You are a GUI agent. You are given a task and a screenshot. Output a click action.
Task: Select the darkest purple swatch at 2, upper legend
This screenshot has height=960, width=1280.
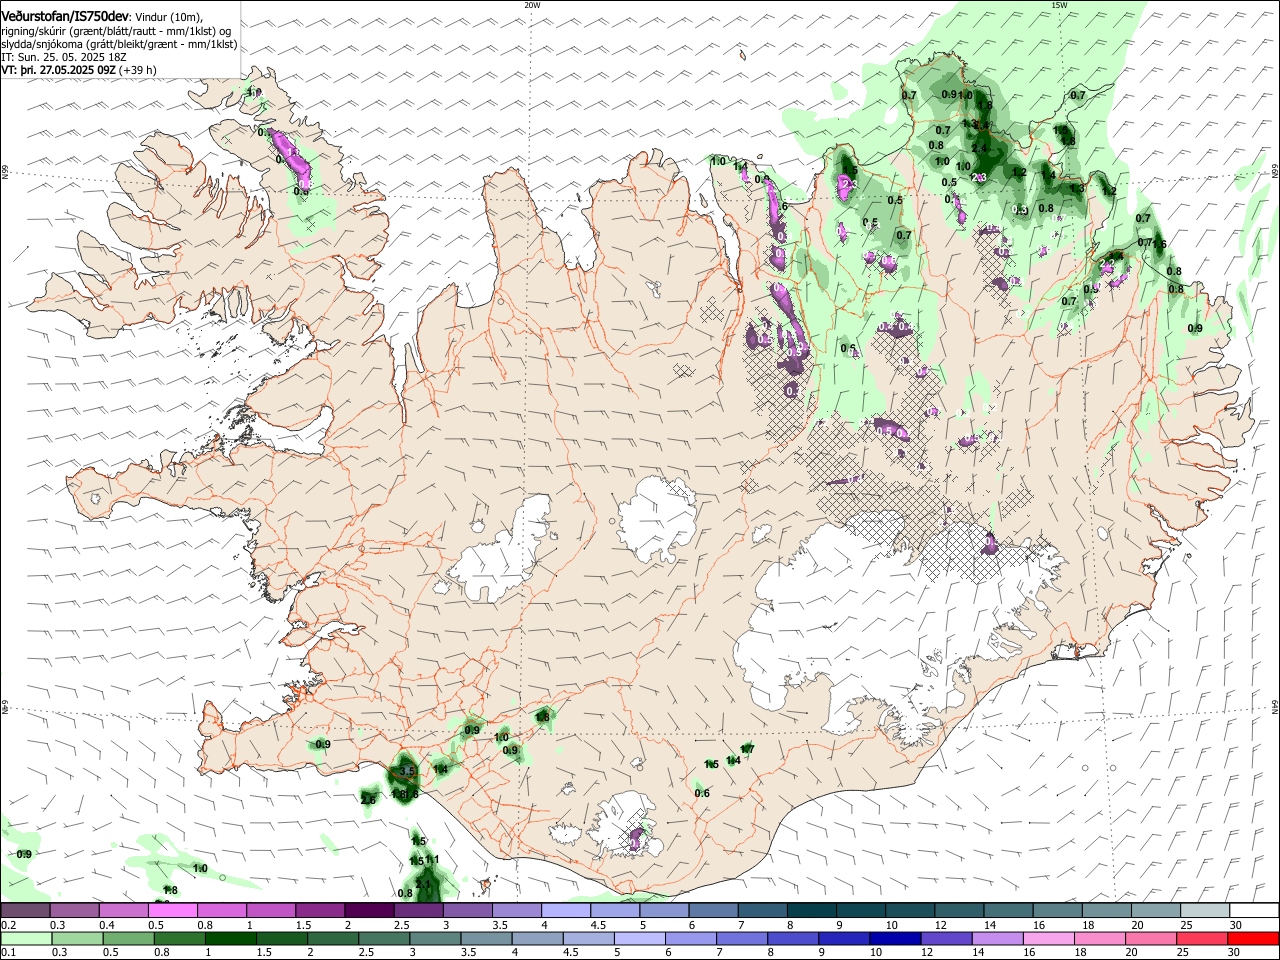click(x=369, y=910)
